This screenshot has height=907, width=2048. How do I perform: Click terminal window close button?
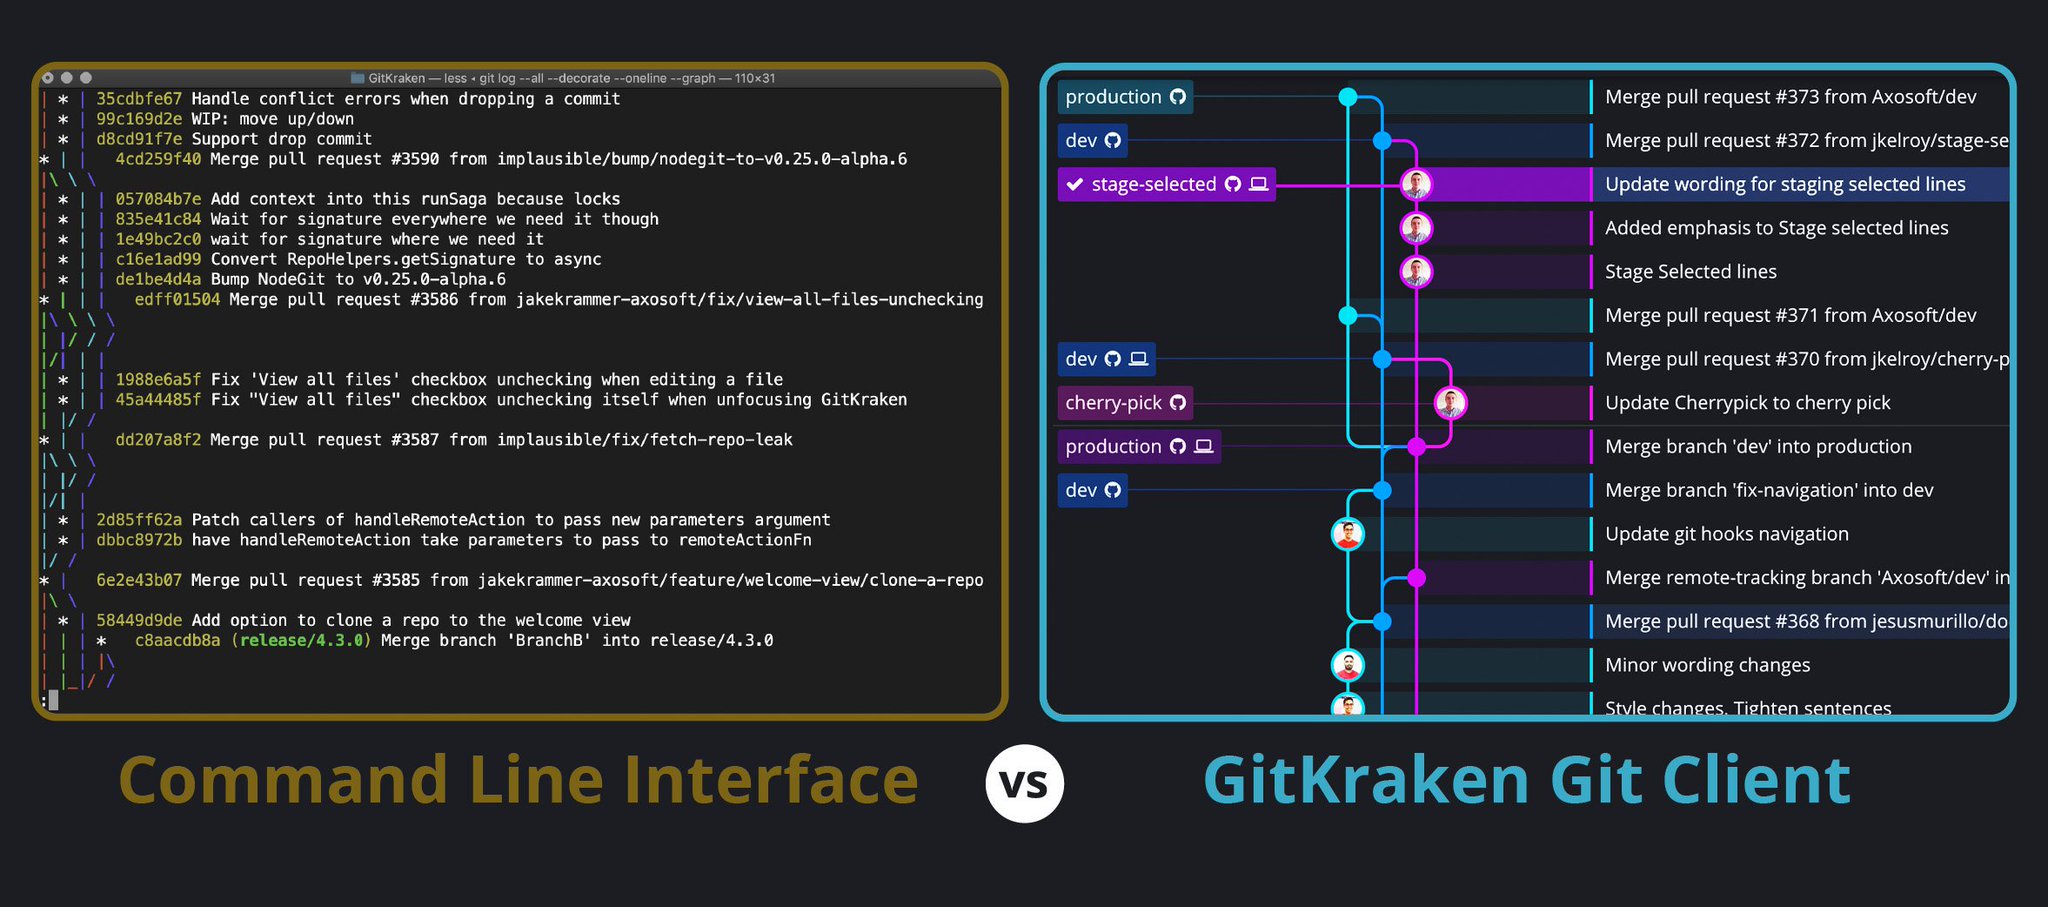(47, 78)
